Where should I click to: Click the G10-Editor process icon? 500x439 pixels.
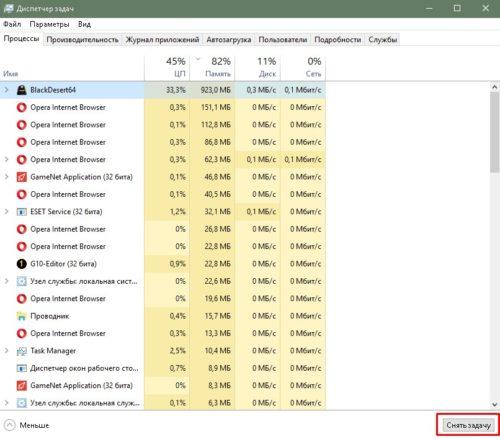[22, 264]
